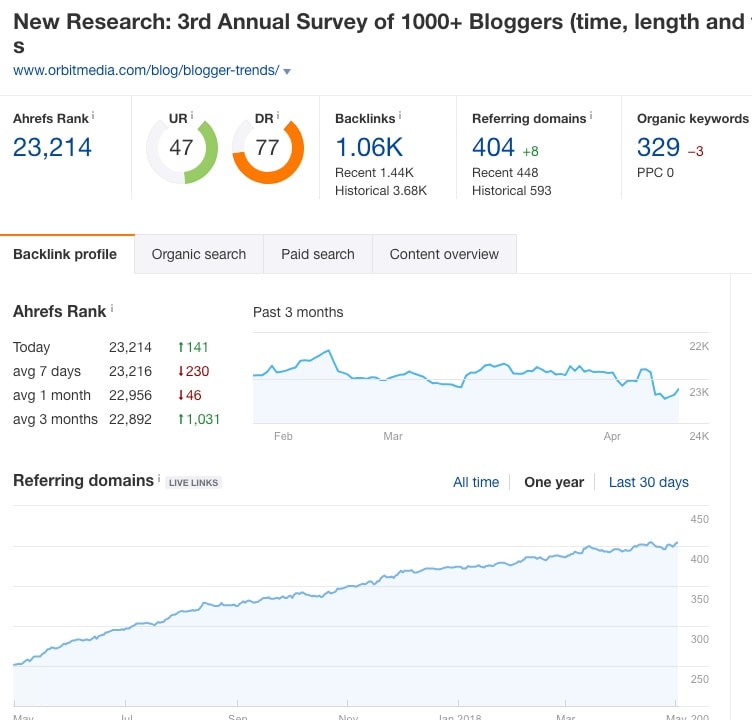752x720 pixels.
Task: Switch to the Organic search tab
Action: [199, 254]
